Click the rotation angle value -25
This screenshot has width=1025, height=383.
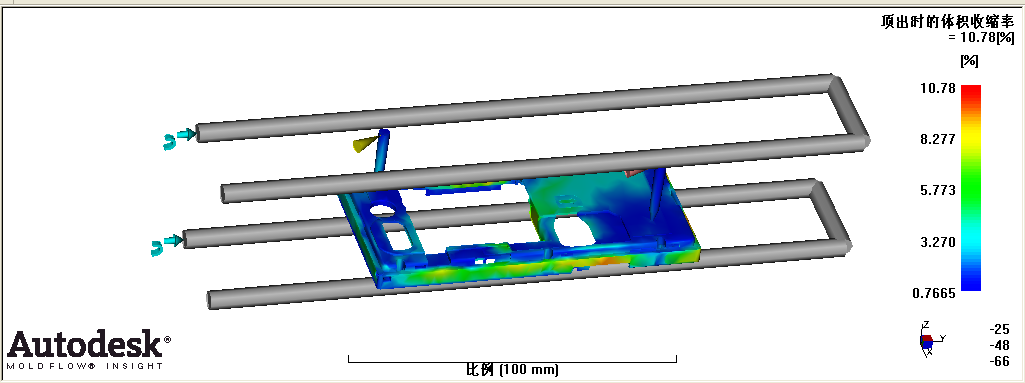(1000, 329)
